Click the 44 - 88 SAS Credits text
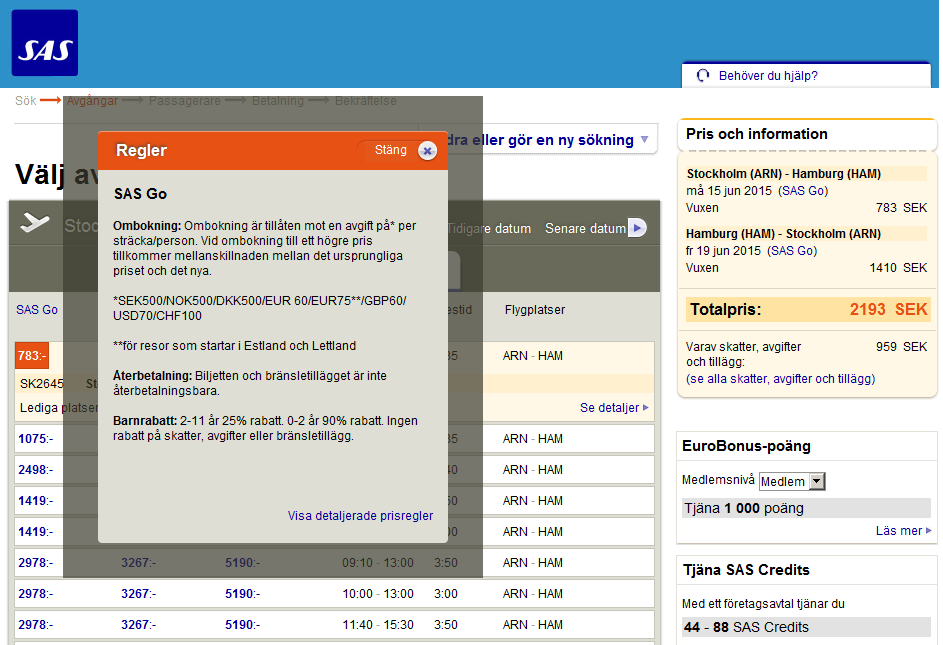 [746, 627]
